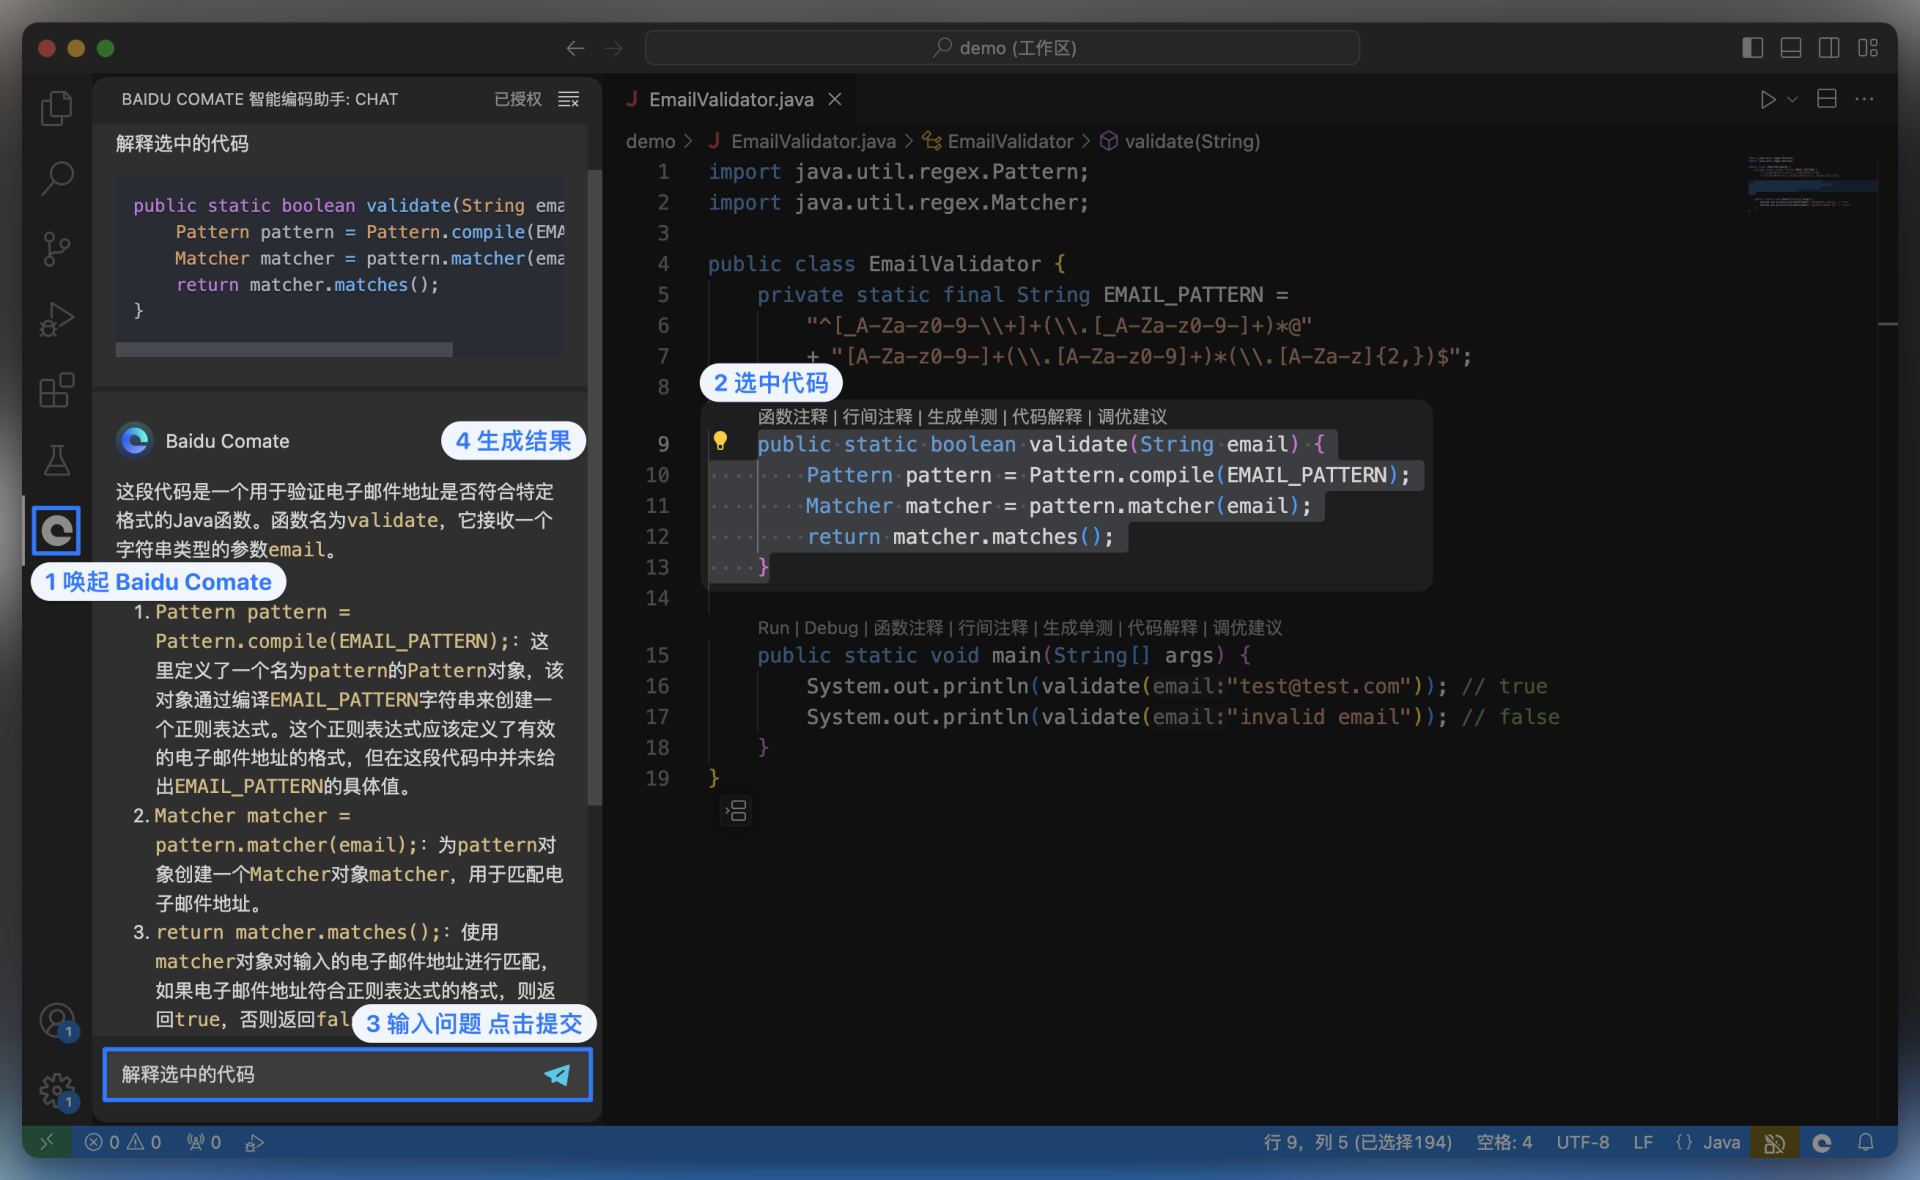Open the Explorer view in activity bar
Viewport: 1920px width, 1180px height.
click(x=57, y=108)
